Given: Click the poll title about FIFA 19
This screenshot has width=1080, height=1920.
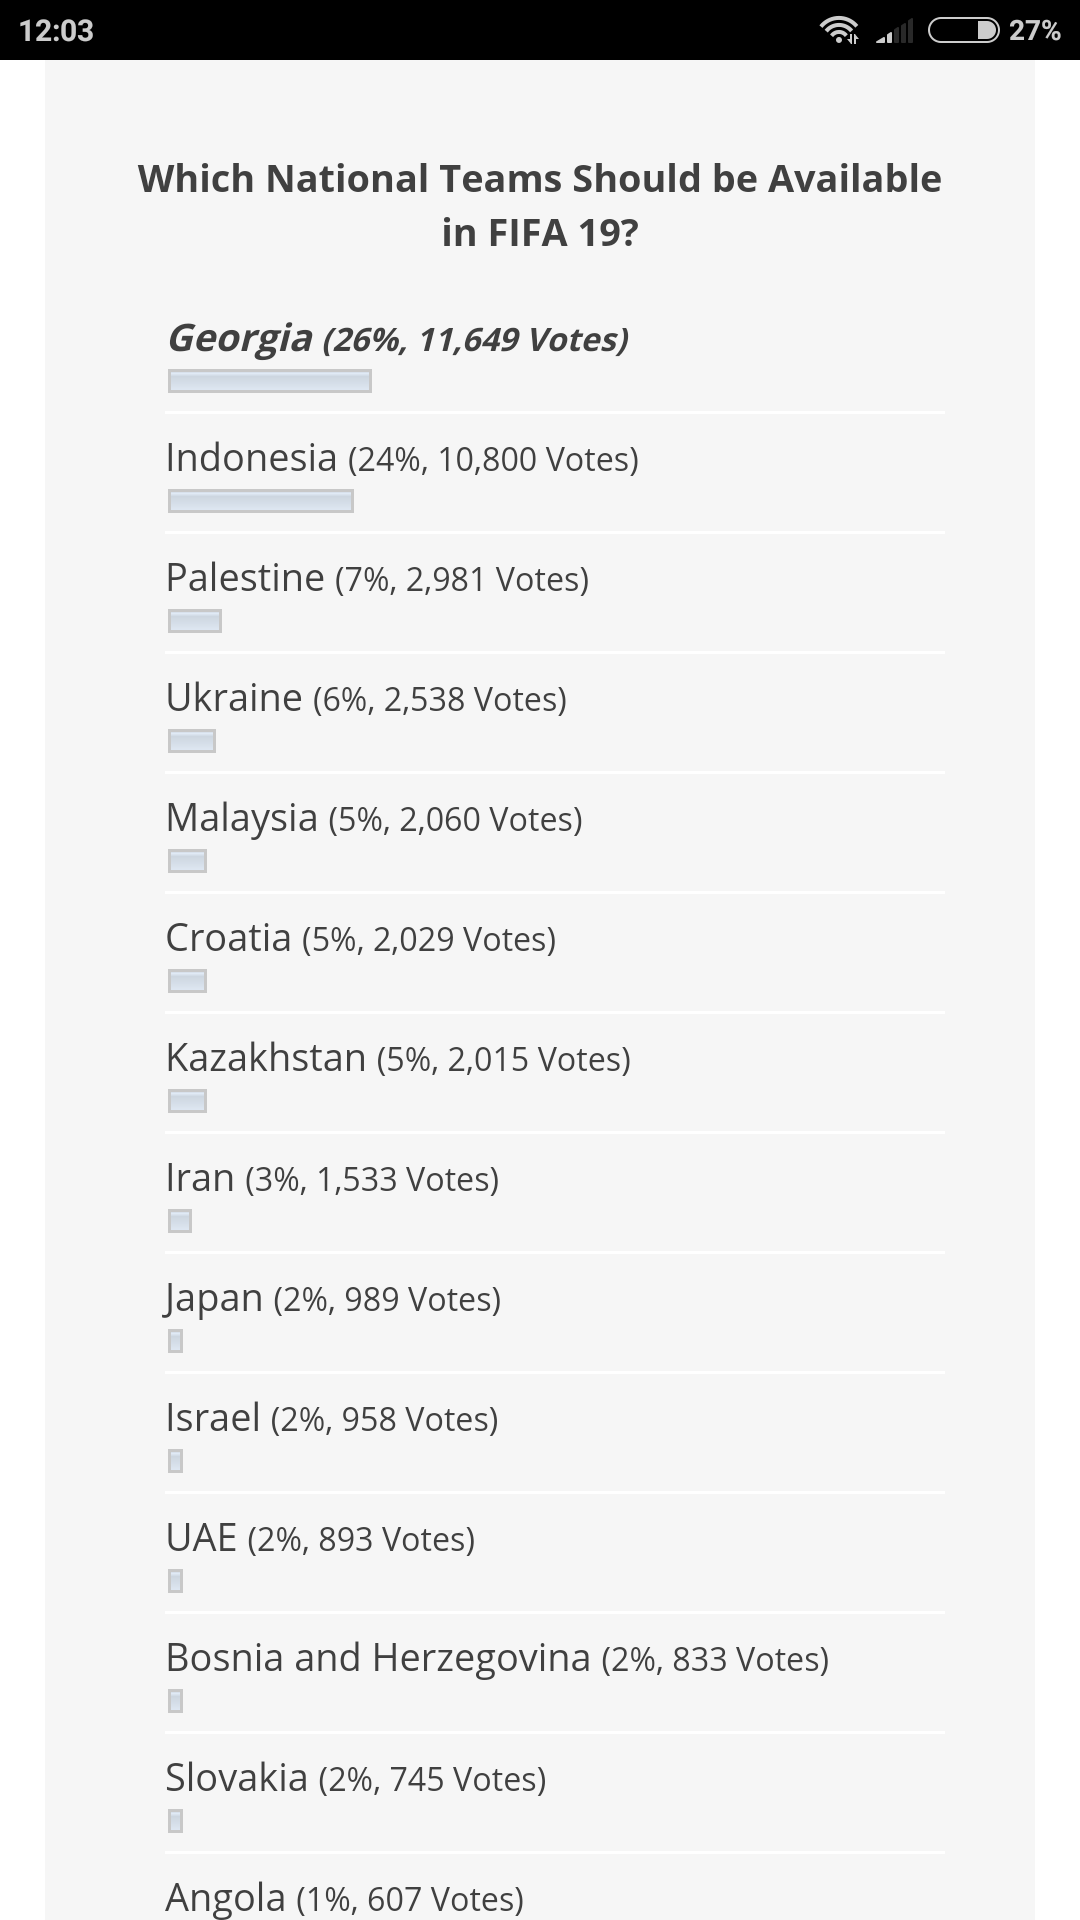Looking at the screenshot, I should [x=540, y=205].
